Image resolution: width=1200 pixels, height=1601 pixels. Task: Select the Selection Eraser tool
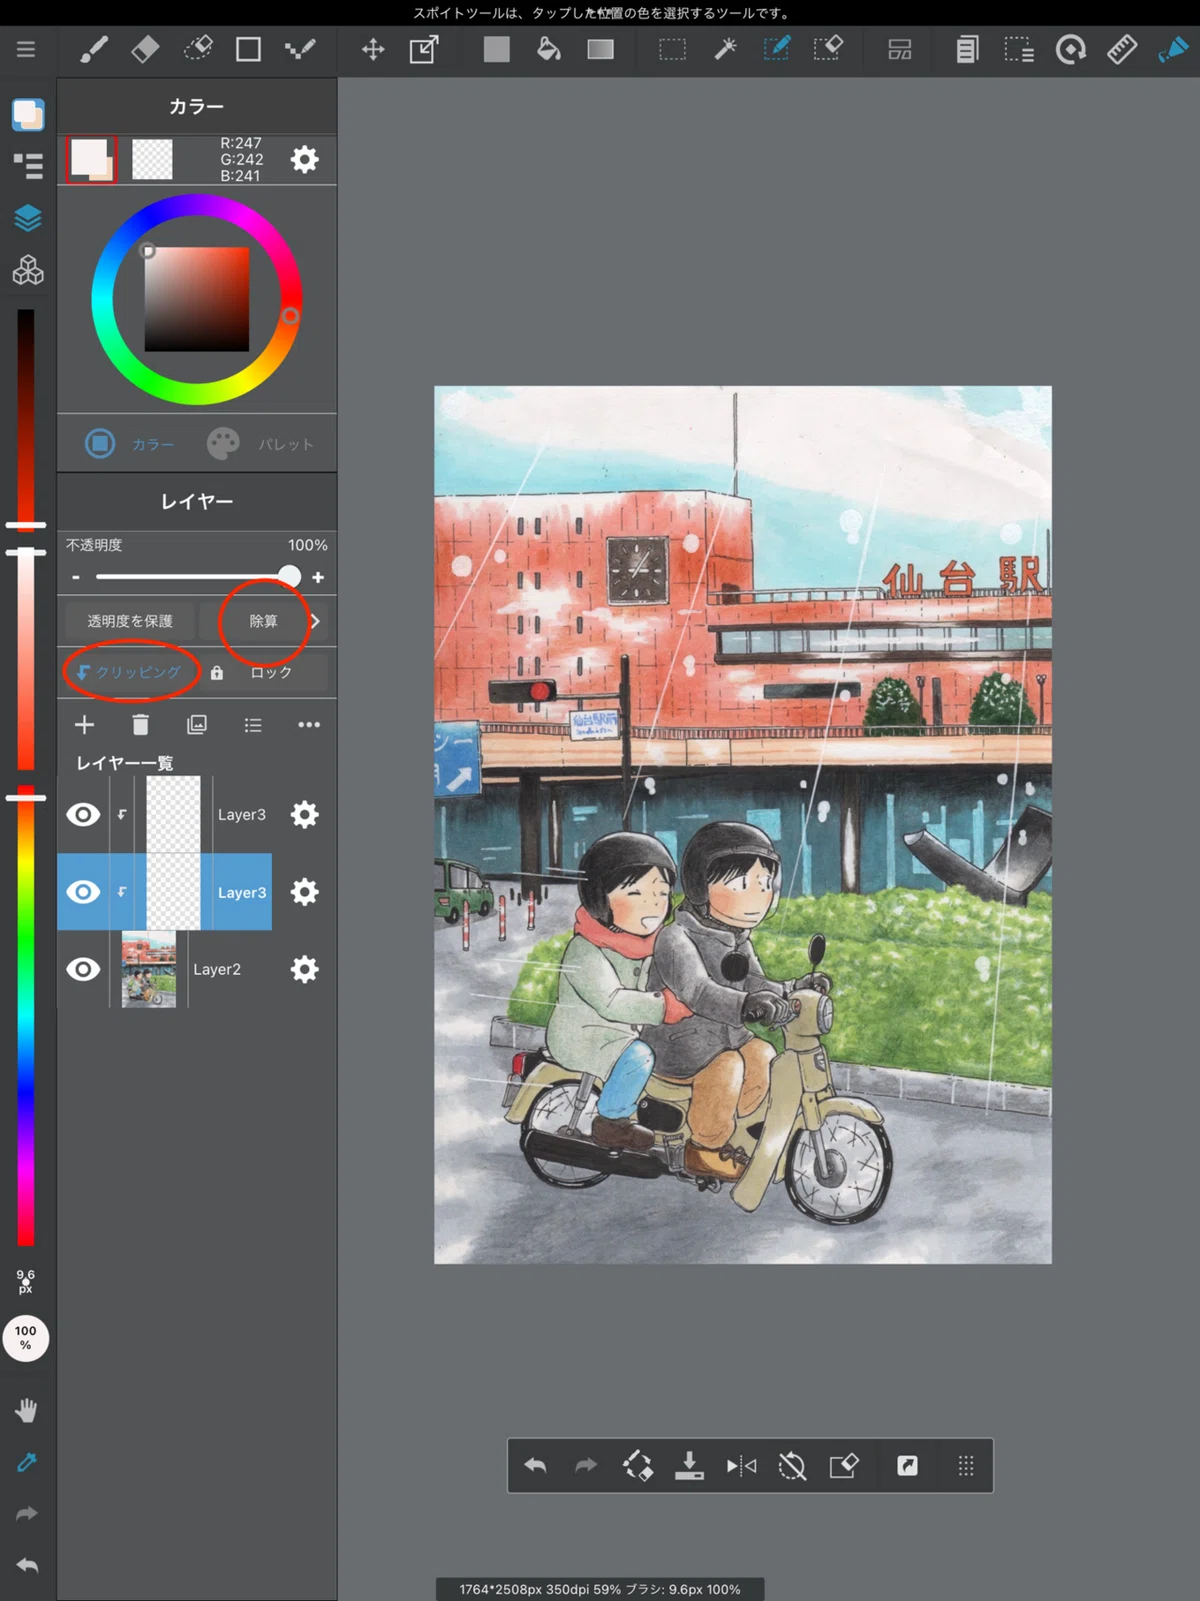tap(829, 49)
